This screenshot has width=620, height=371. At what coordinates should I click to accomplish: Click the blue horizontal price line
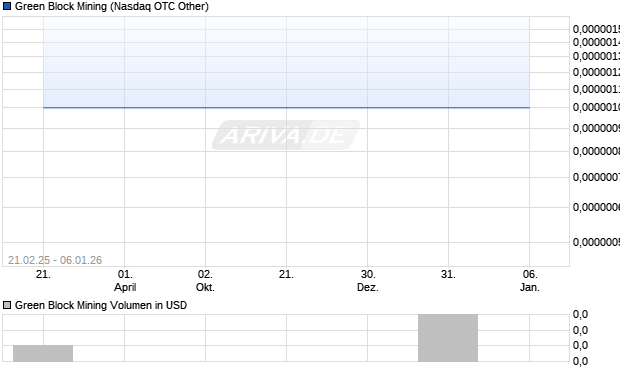pyautogui.click(x=286, y=107)
